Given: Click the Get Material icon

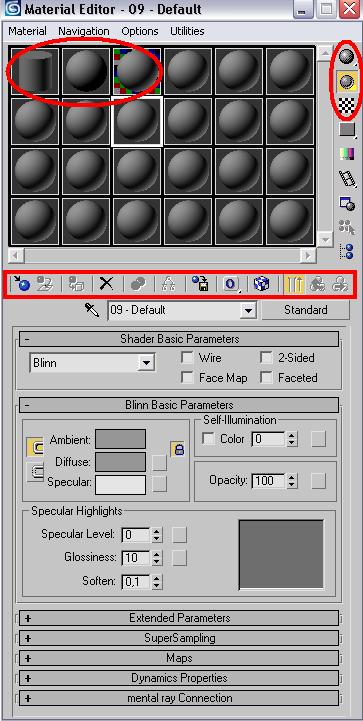Looking at the screenshot, I should (x=21, y=285).
